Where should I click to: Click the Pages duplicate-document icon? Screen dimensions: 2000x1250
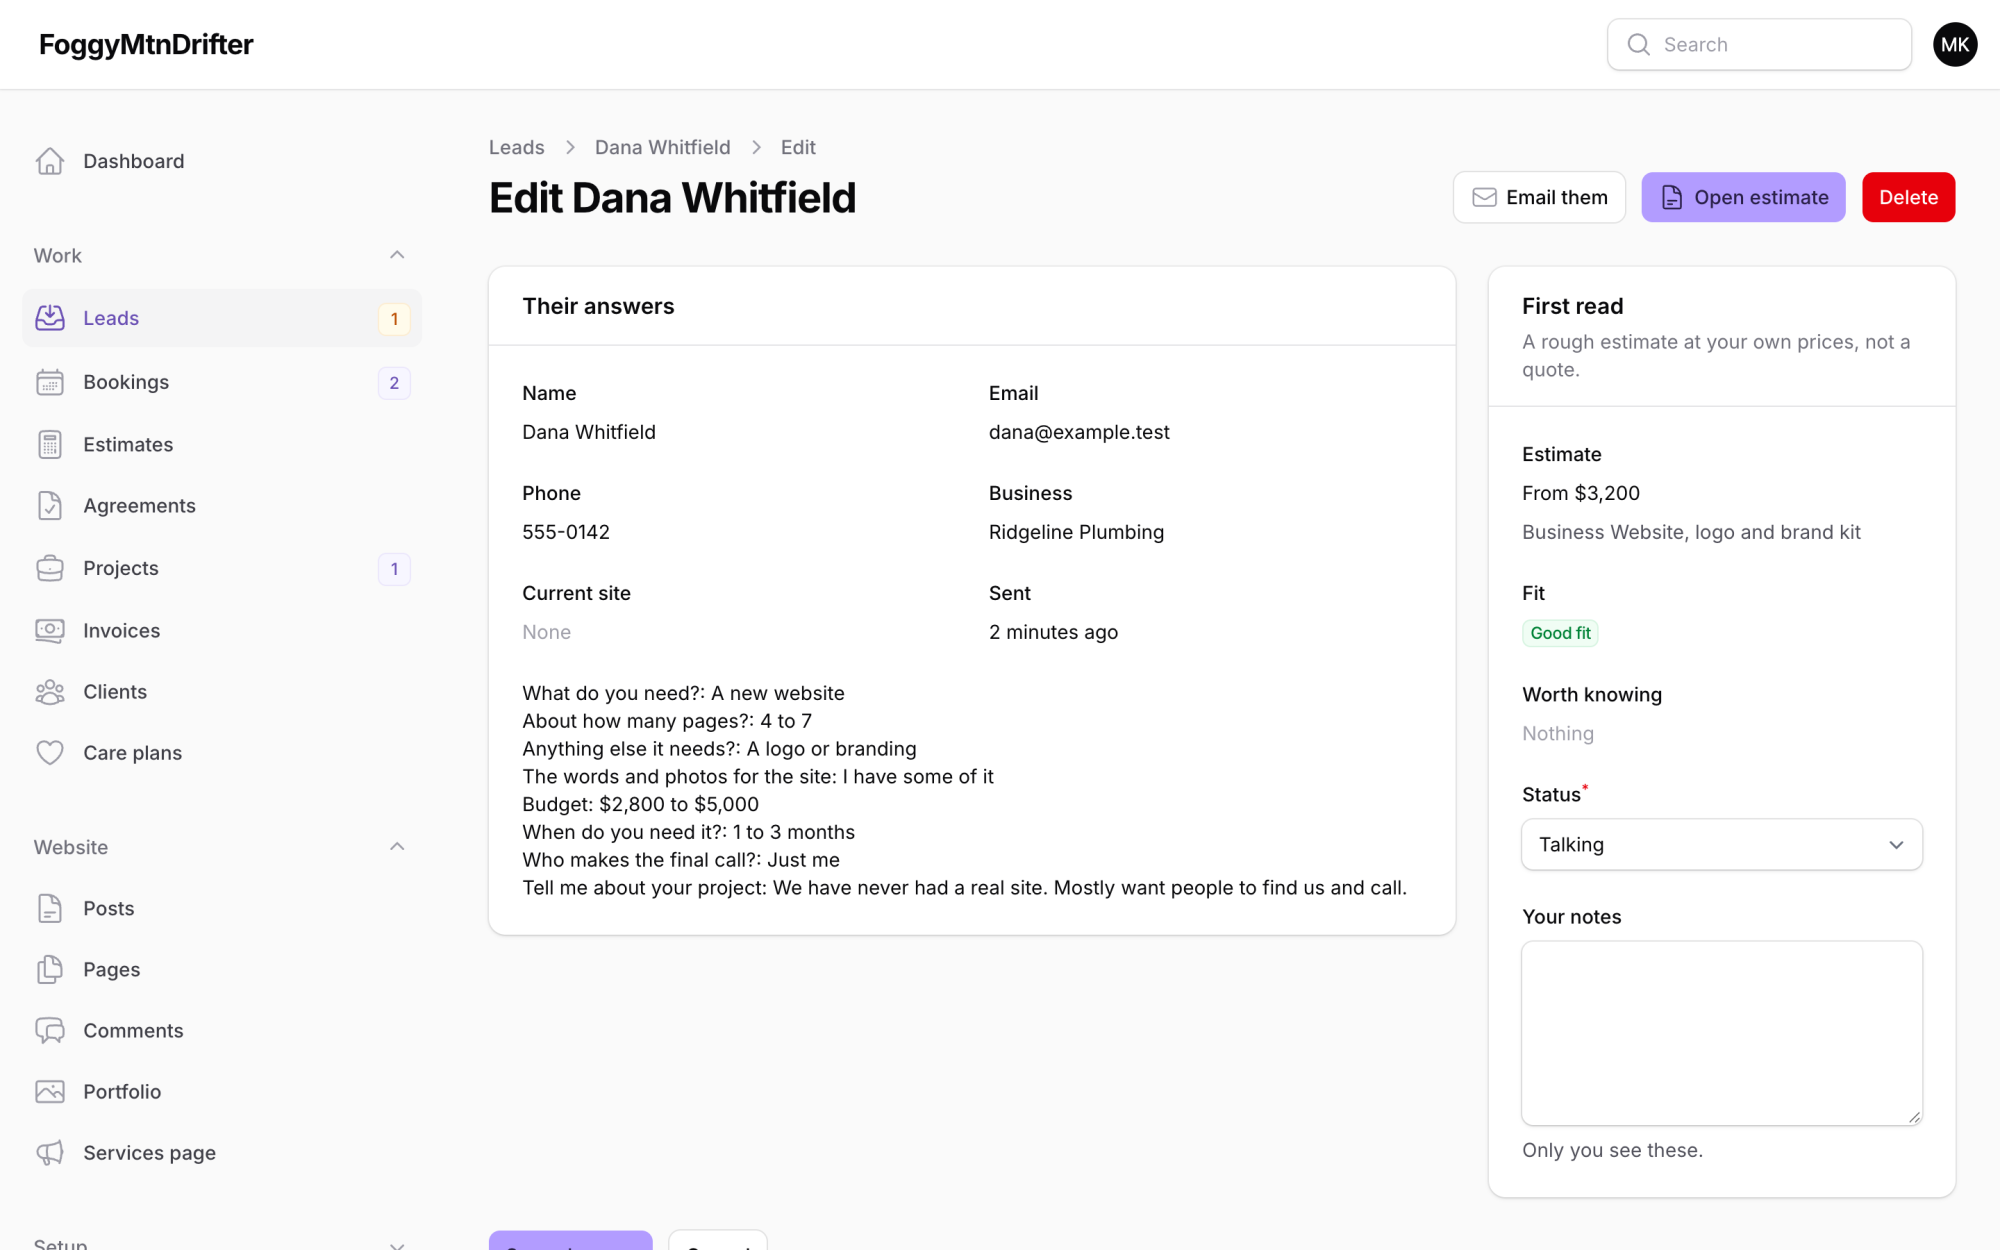tap(50, 969)
